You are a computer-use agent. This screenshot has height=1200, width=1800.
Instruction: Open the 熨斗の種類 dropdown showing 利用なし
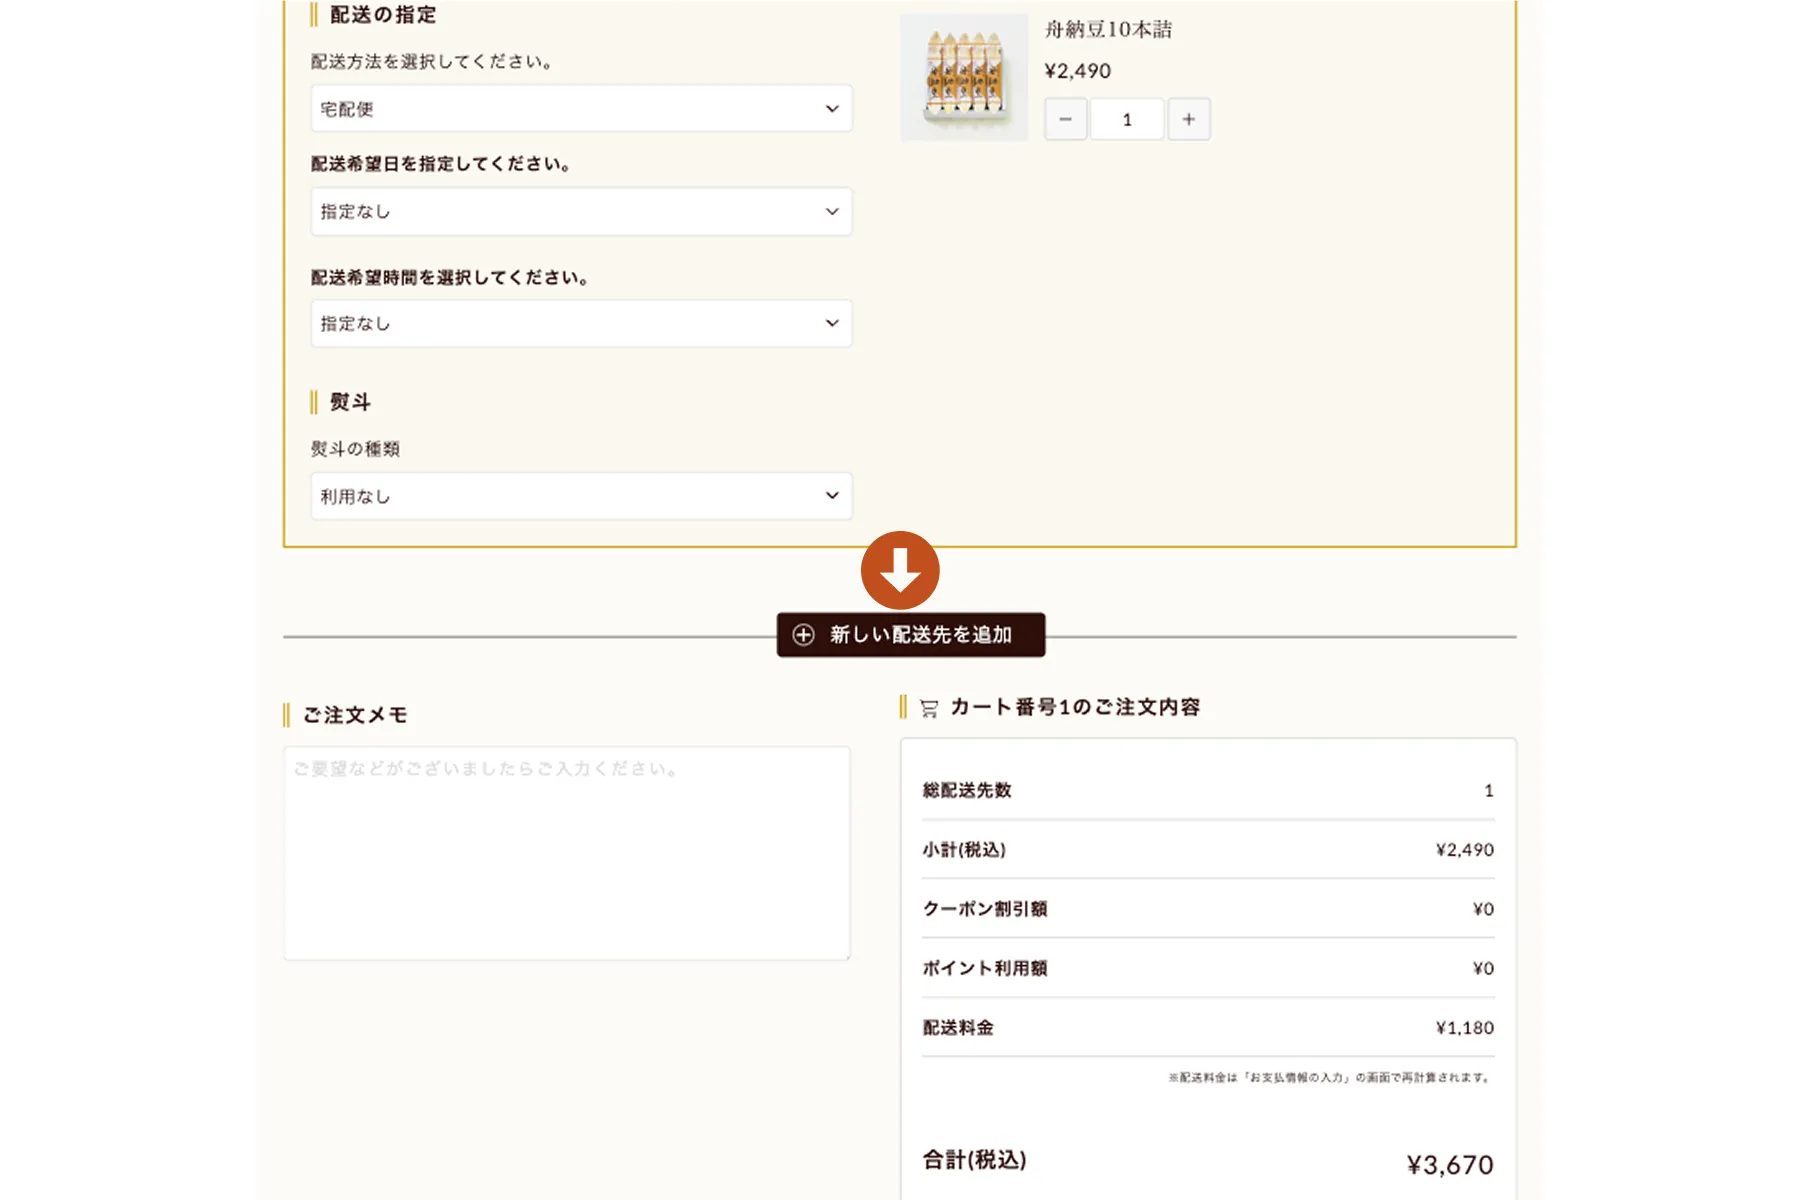(581, 496)
